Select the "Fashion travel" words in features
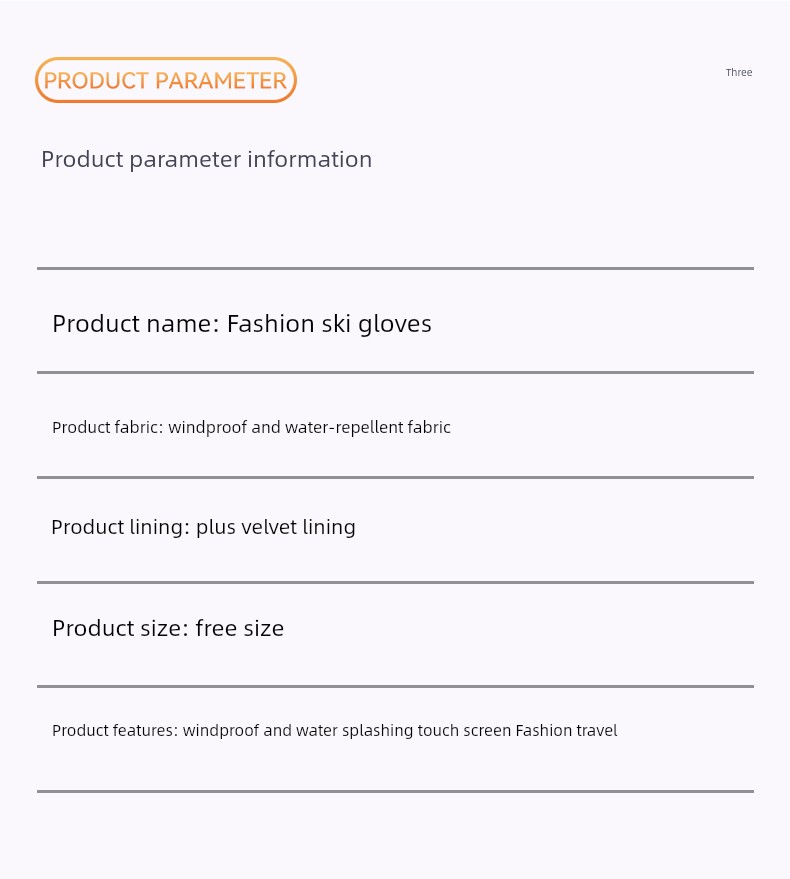The width and height of the screenshot is (790, 879). pyautogui.click(x=566, y=730)
